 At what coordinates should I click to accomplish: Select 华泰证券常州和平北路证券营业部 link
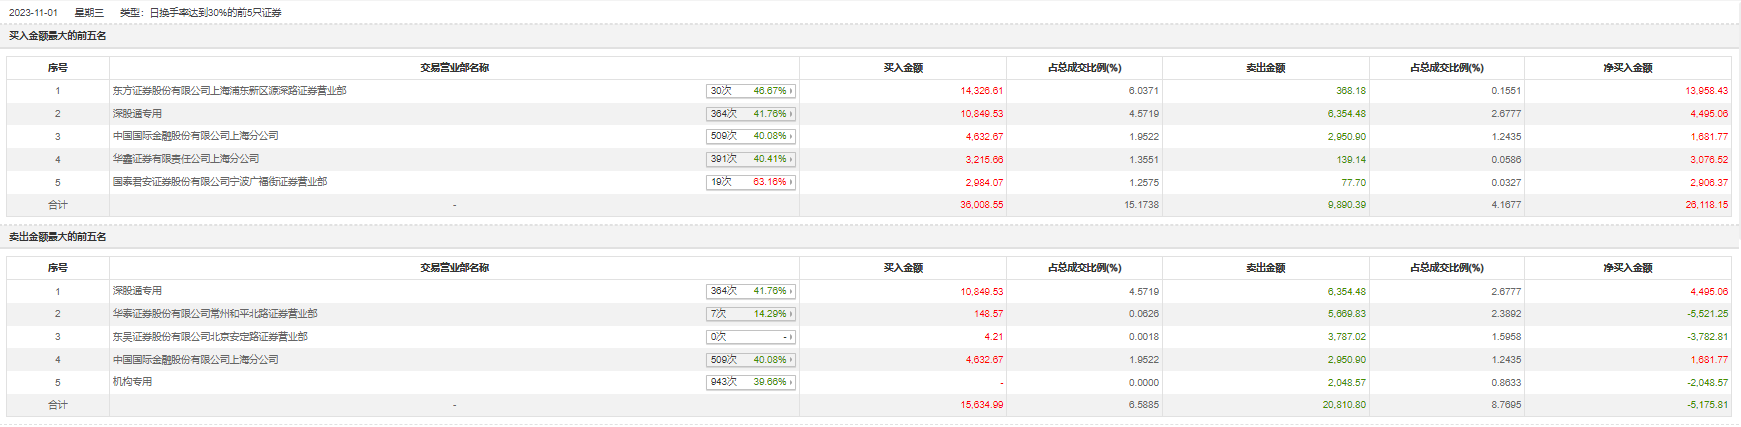[x=215, y=314]
